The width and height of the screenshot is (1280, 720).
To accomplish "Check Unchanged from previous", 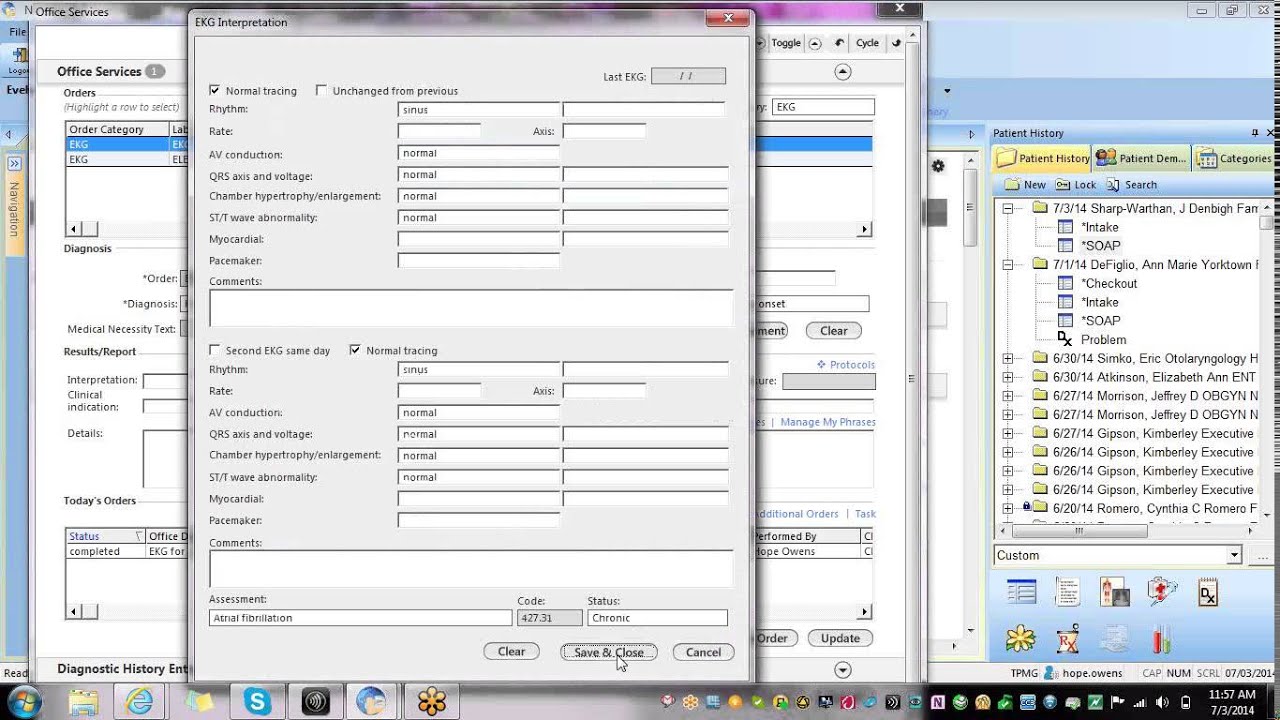I will (x=321, y=90).
